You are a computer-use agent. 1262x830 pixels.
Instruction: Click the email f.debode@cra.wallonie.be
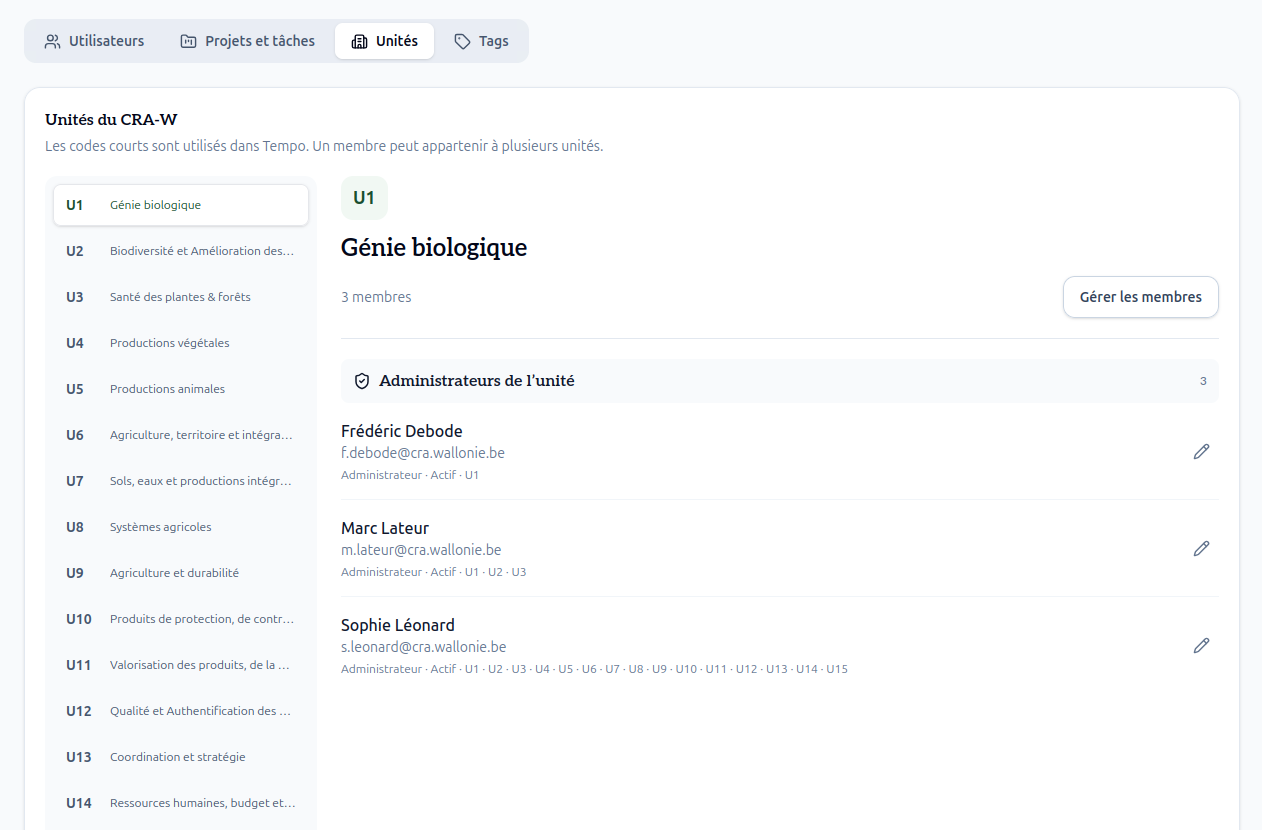pos(423,453)
